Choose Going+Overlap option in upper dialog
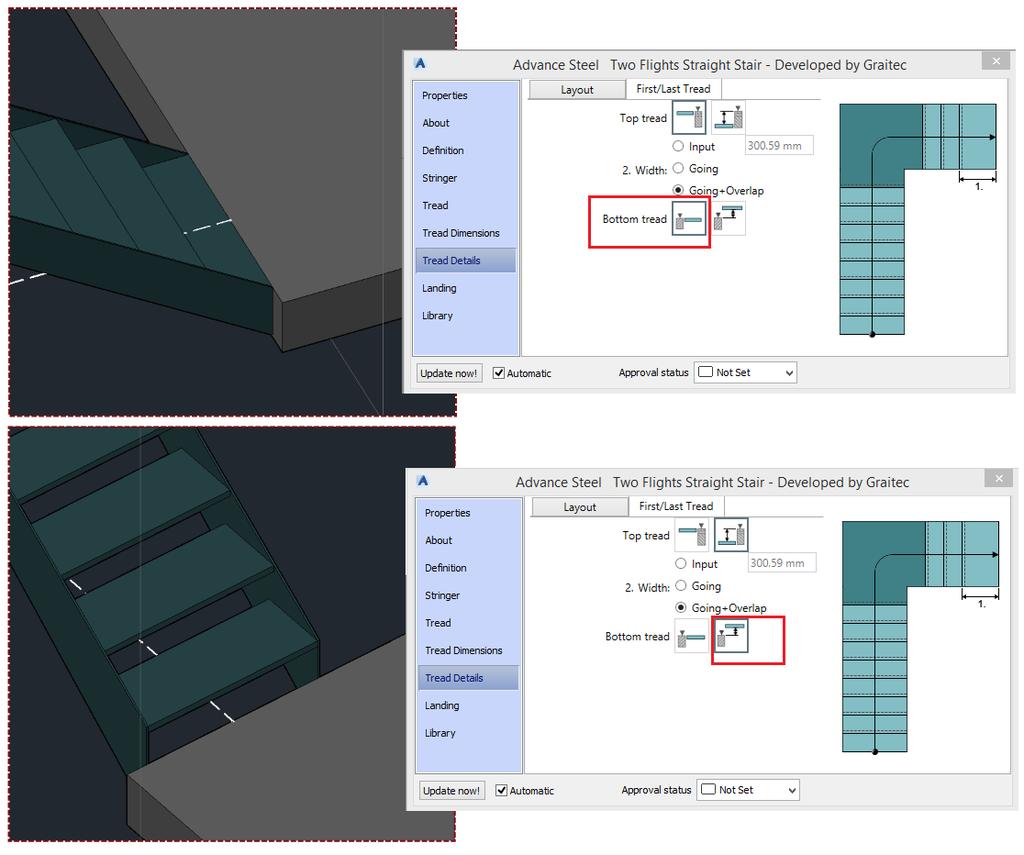Image resolution: width=1024 pixels, height=855 pixels. (678, 190)
